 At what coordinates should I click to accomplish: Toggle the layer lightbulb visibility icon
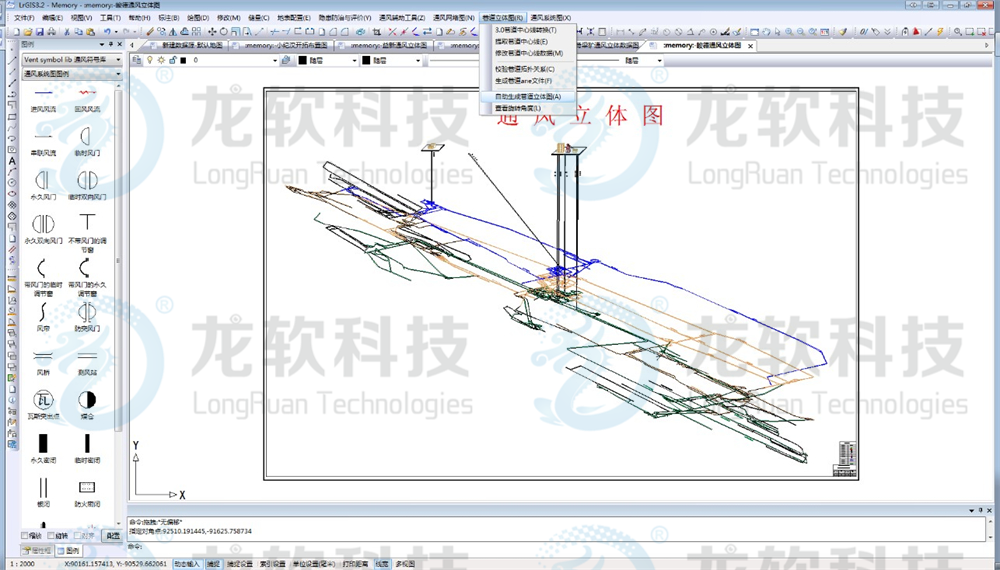point(150,60)
